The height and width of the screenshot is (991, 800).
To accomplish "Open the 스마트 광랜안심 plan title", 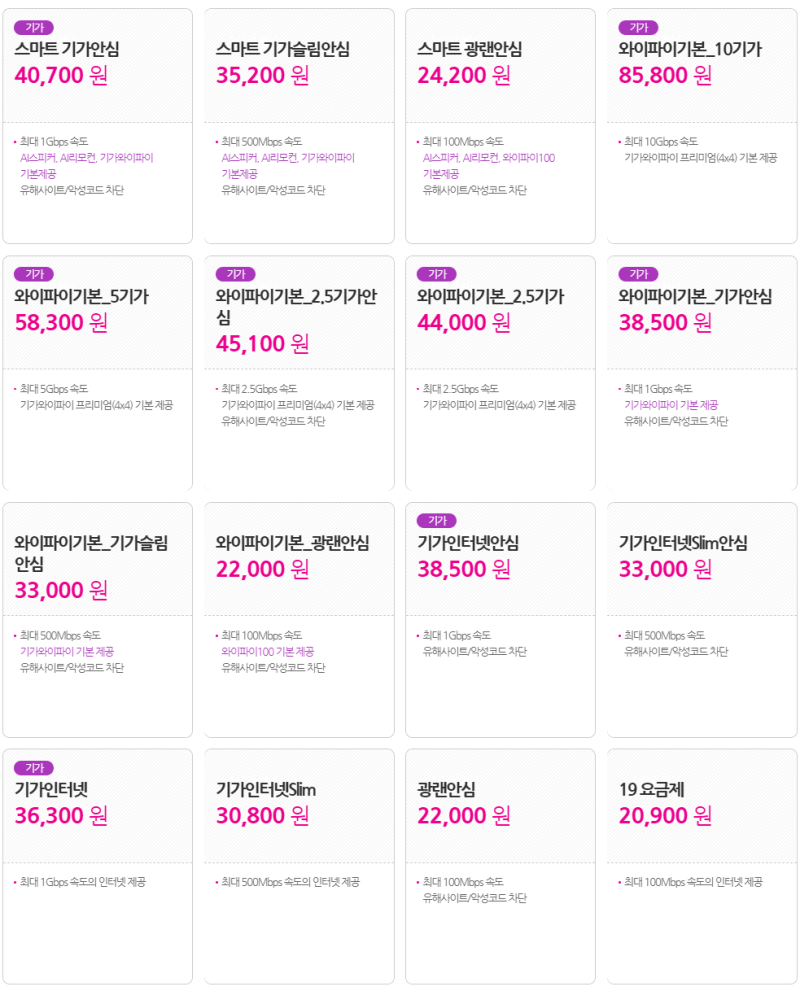I will coord(470,49).
